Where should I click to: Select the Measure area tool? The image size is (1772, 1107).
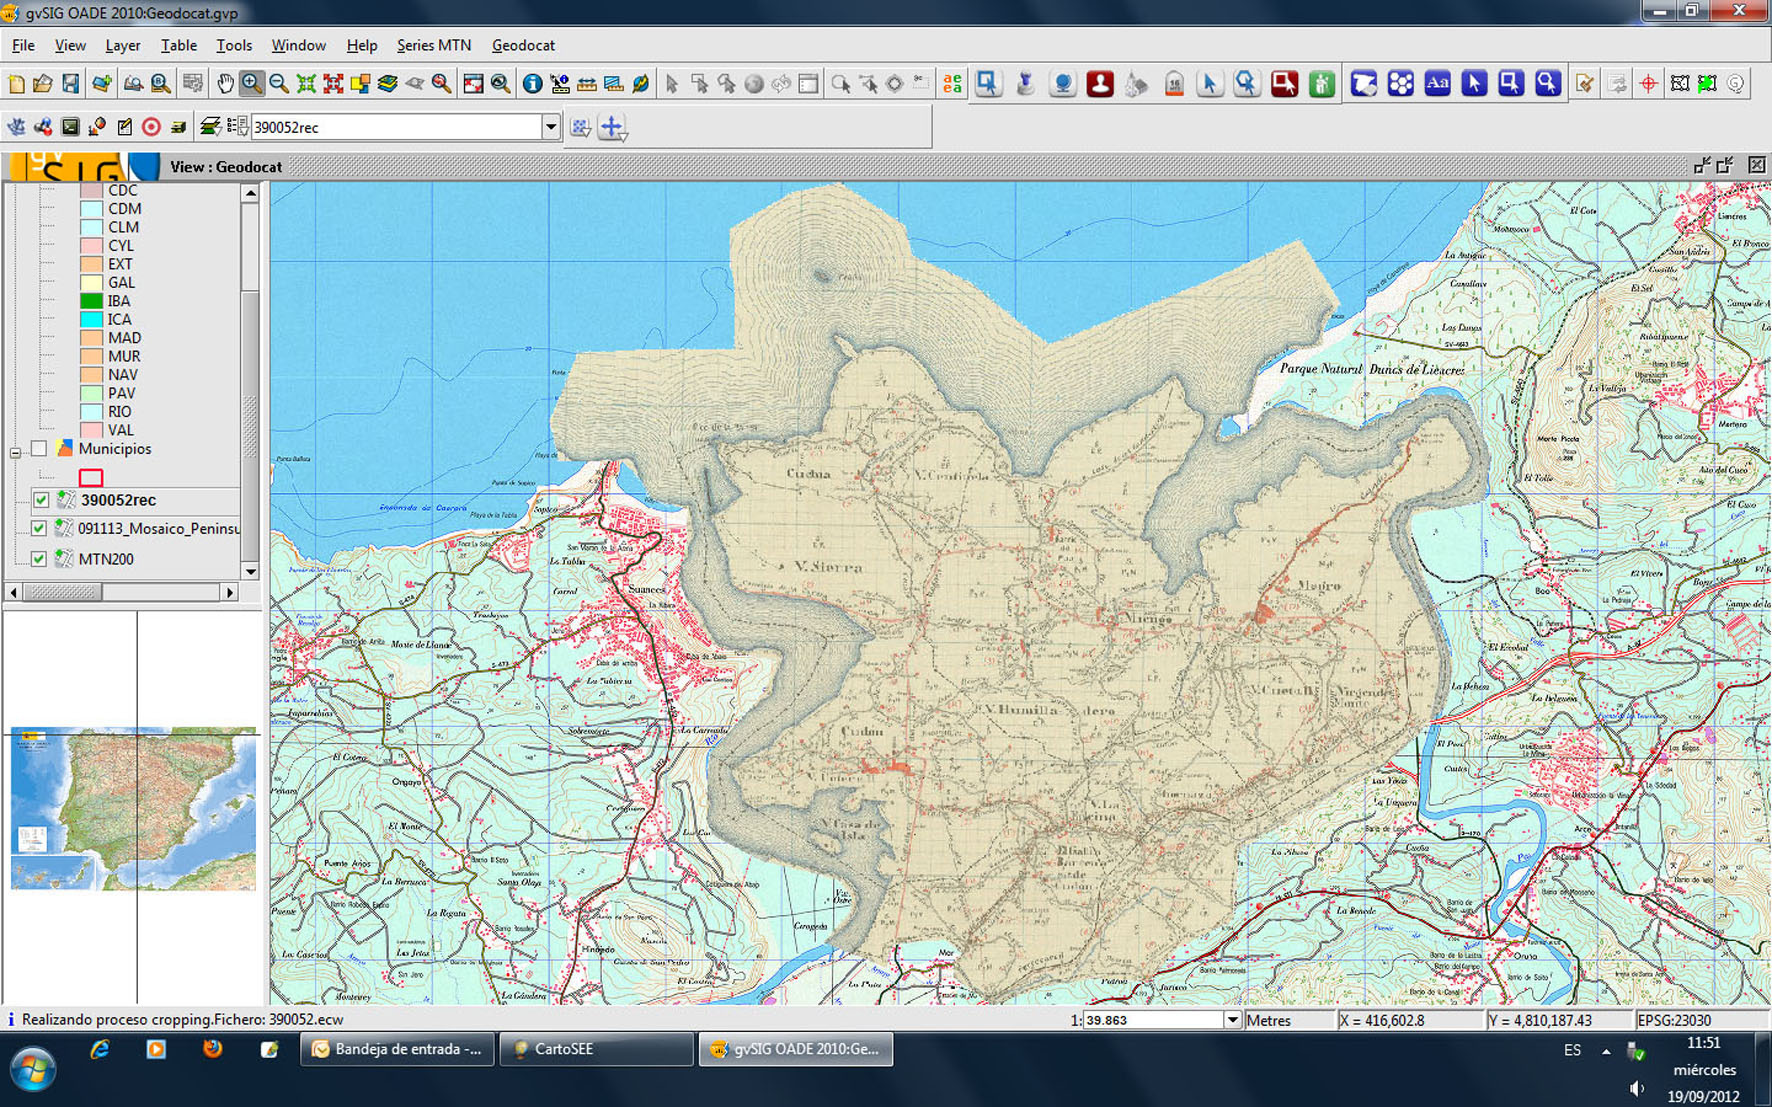click(x=614, y=84)
